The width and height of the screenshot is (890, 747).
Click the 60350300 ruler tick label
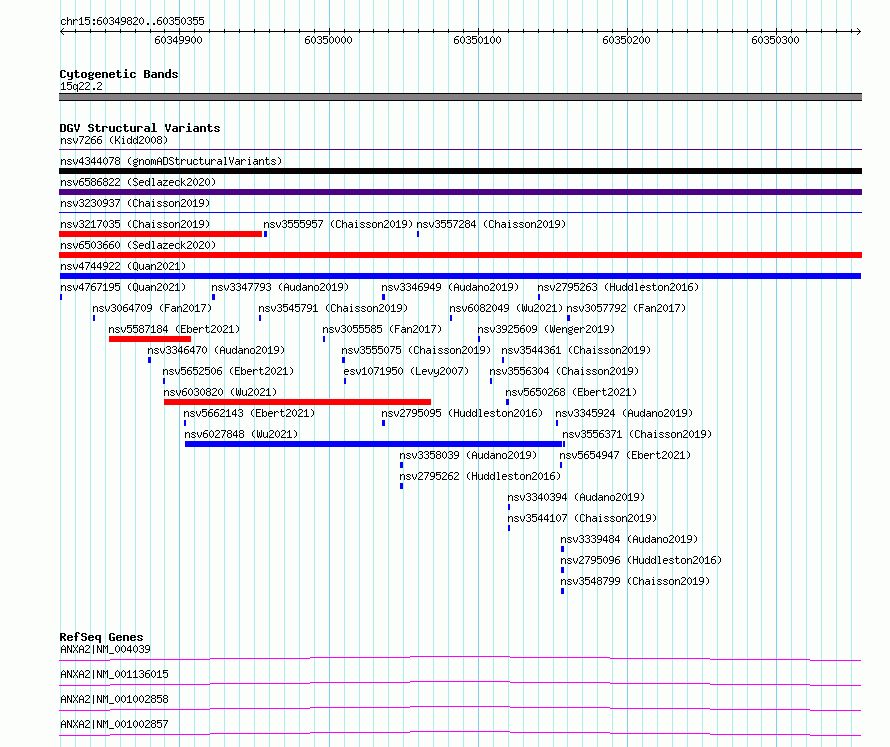click(775, 40)
